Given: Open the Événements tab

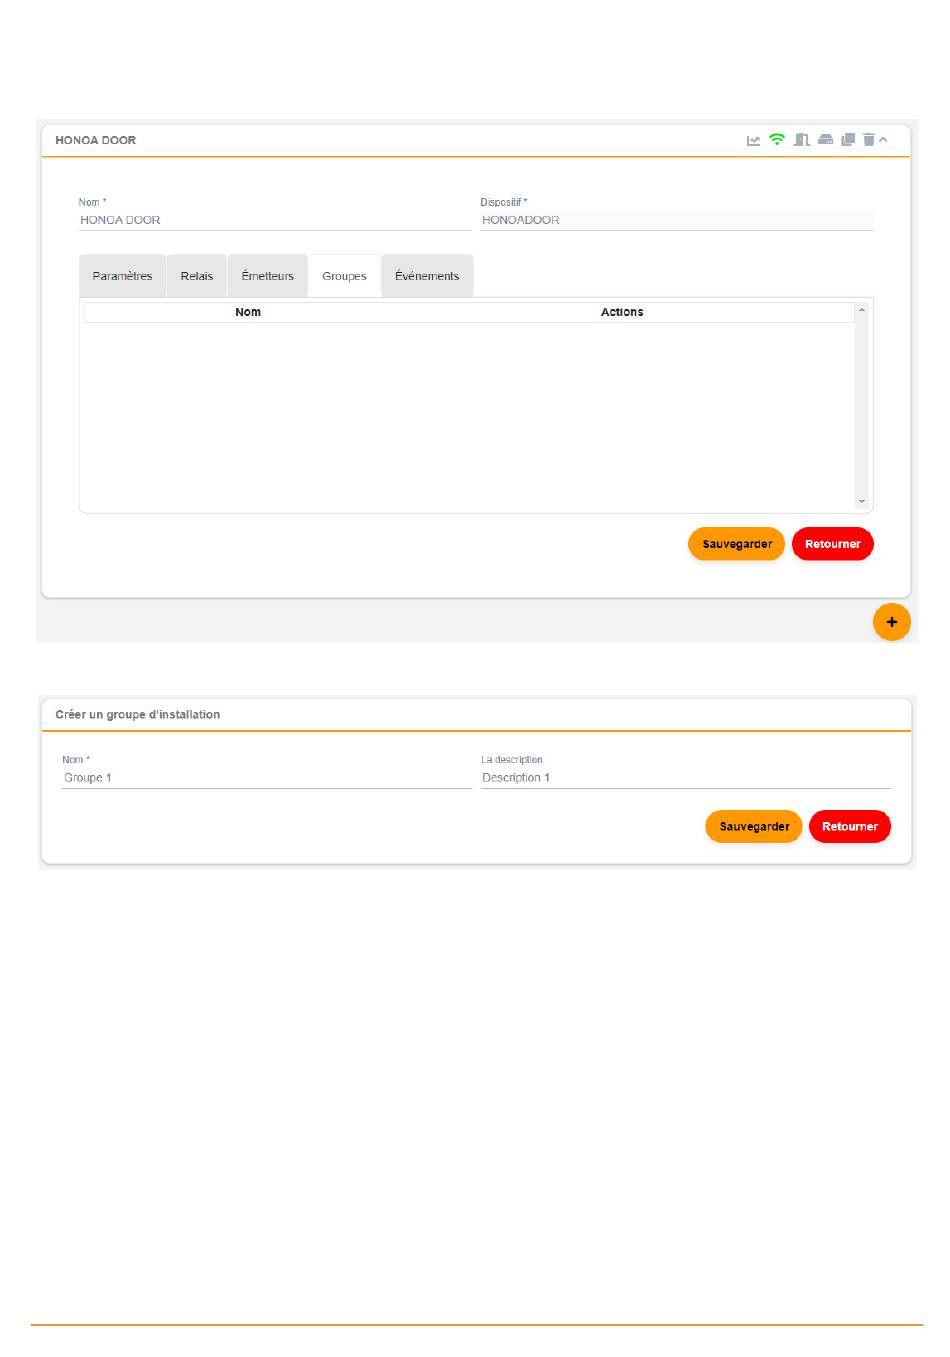Looking at the screenshot, I should [x=427, y=276].
